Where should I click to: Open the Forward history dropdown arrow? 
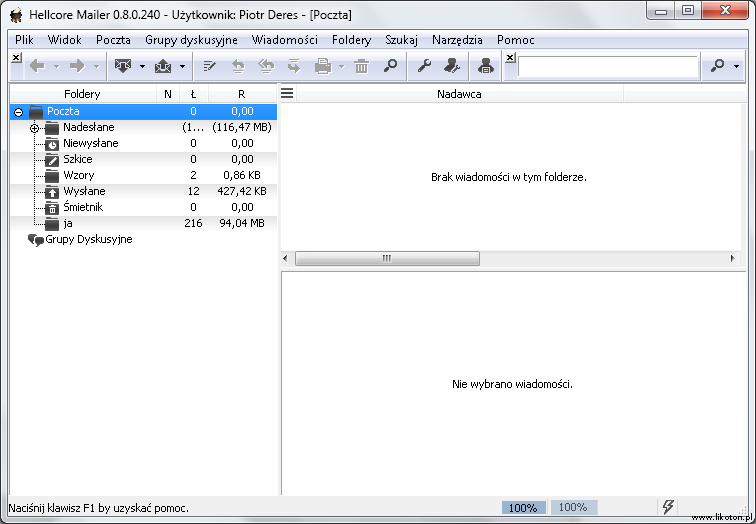click(x=96, y=67)
